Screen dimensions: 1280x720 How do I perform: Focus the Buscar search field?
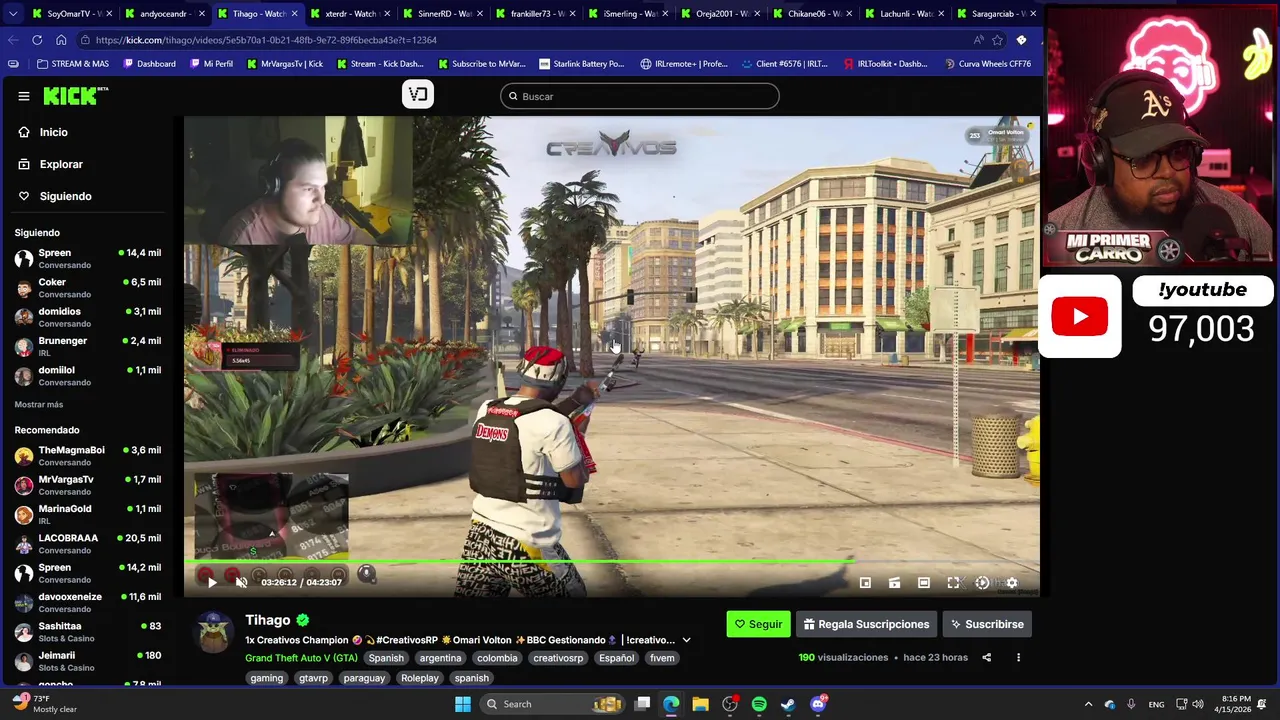click(640, 96)
